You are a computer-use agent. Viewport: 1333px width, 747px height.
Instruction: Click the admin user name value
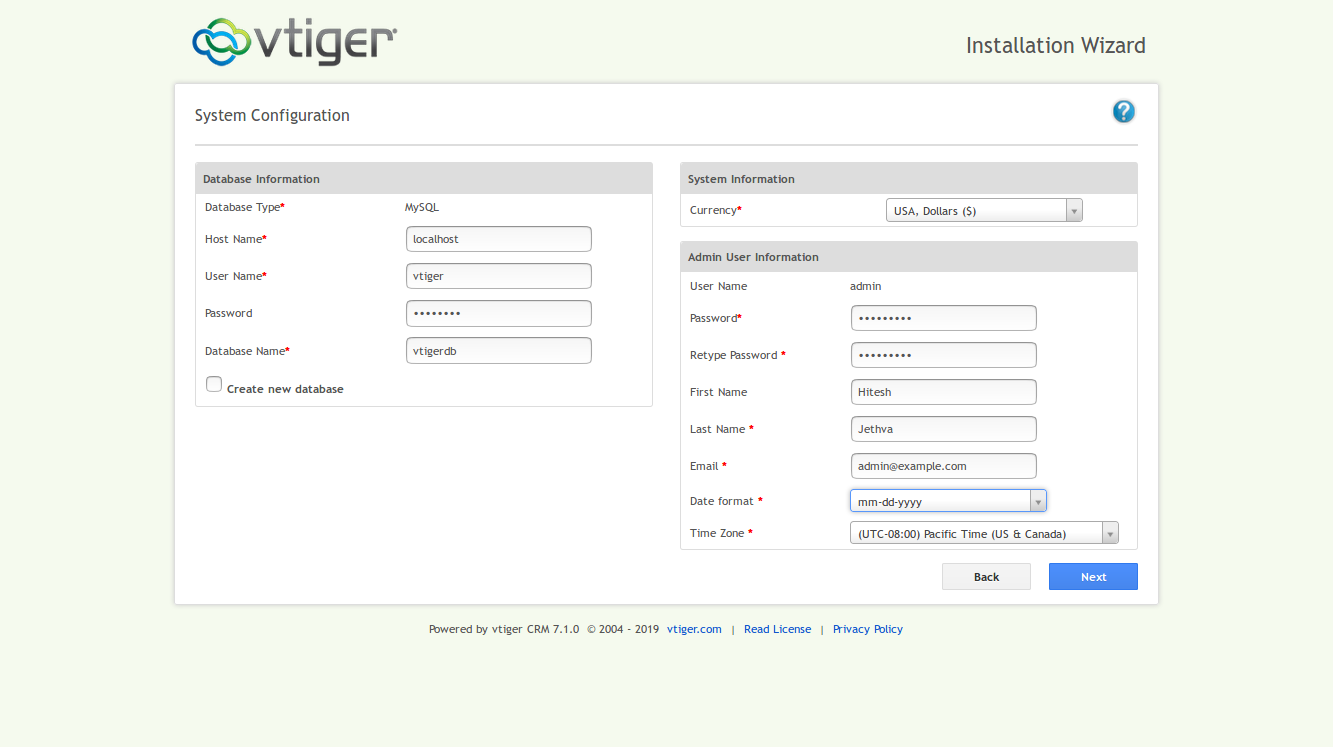(866, 286)
